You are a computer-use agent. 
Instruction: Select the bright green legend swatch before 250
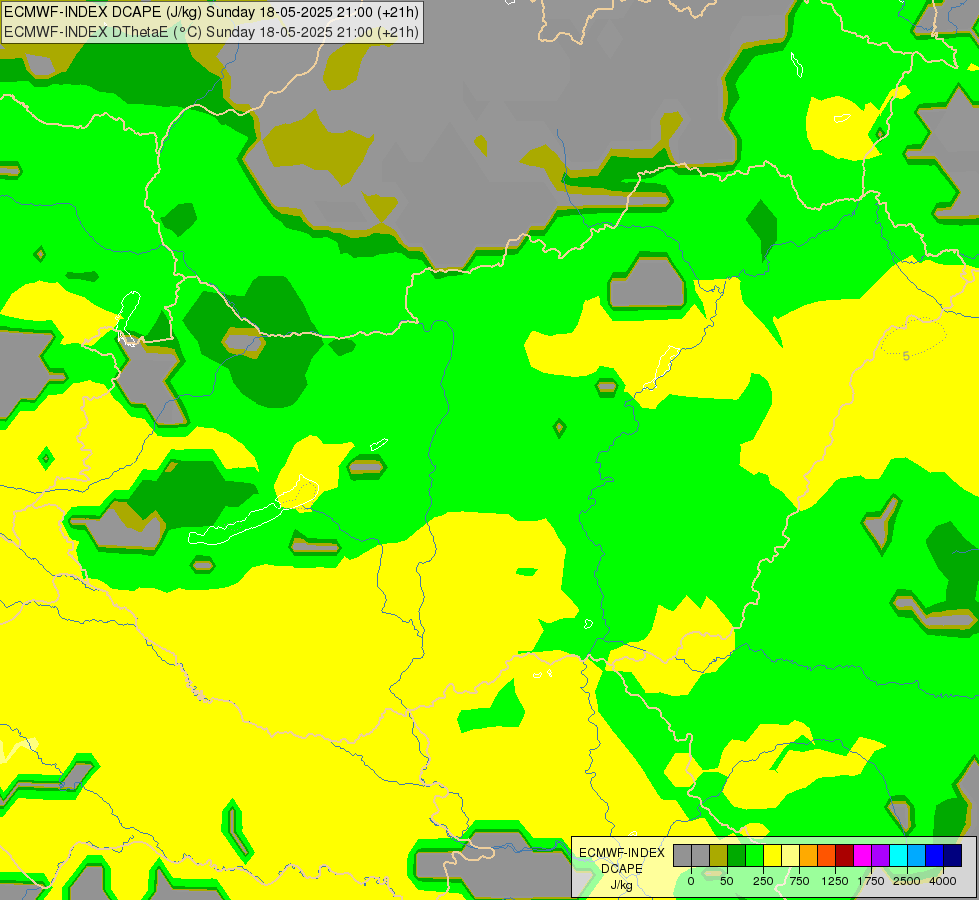click(755, 855)
